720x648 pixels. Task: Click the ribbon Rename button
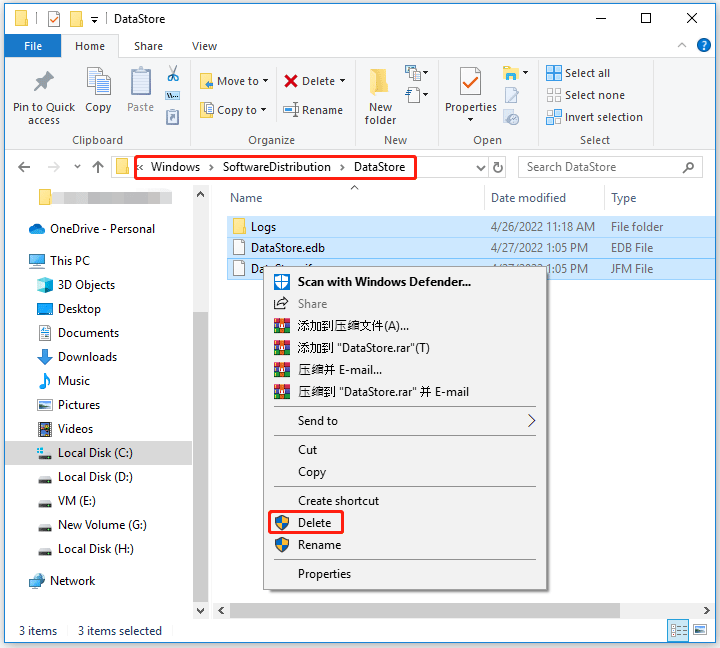tap(313, 110)
